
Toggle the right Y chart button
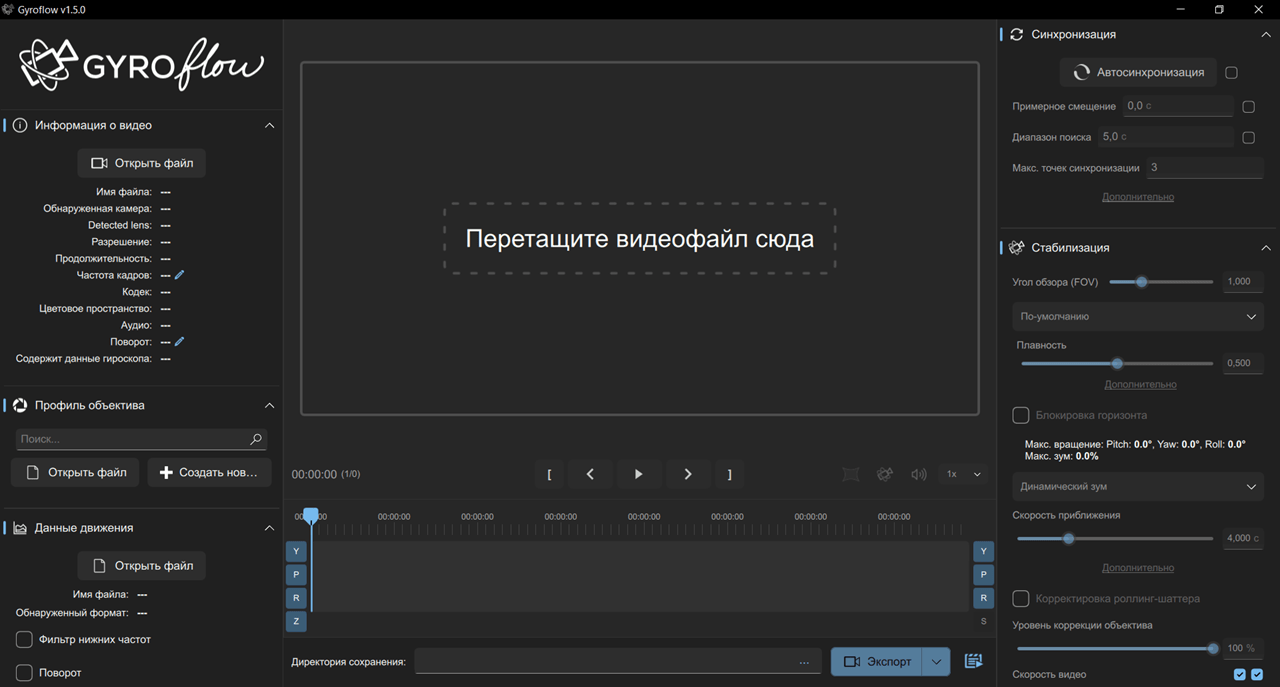(x=984, y=551)
